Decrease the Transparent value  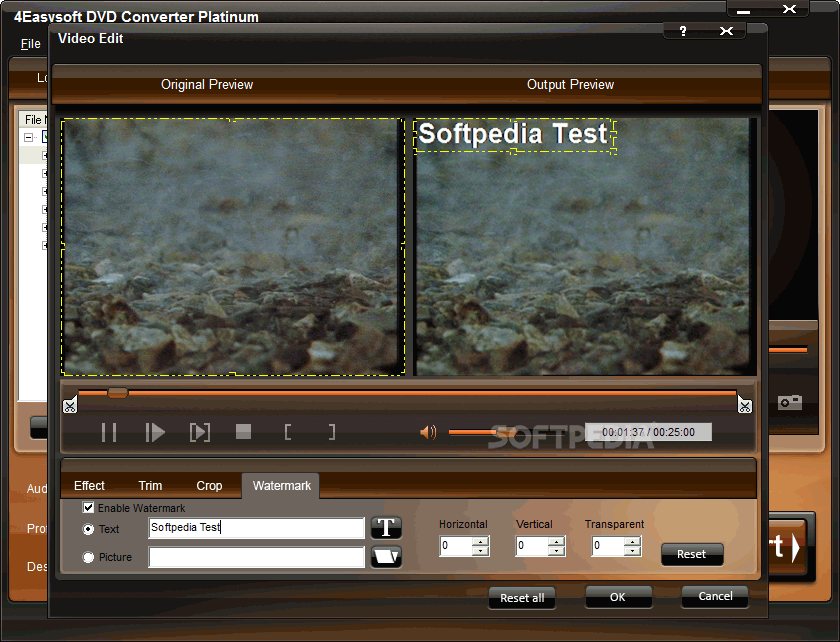coord(633,551)
